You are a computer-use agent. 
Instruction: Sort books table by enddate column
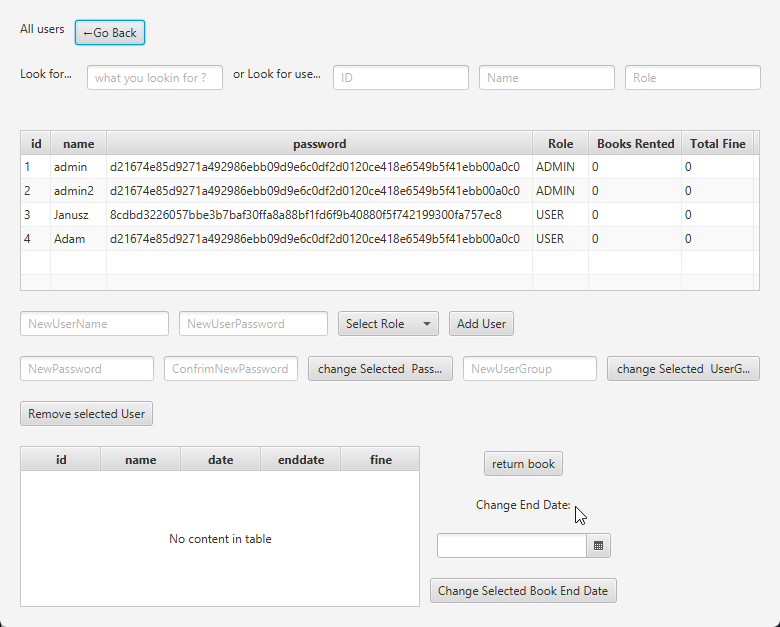[x=300, y=460]
